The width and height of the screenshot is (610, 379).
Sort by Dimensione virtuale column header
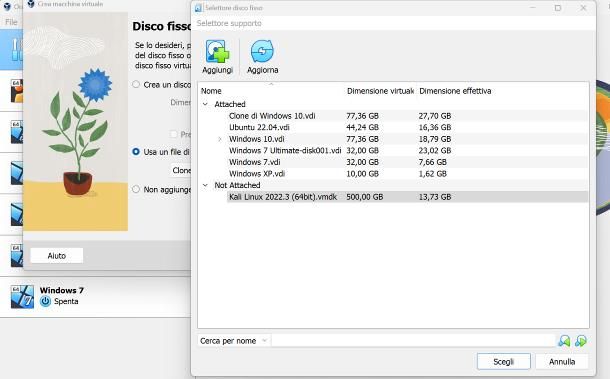click(380, 91)
